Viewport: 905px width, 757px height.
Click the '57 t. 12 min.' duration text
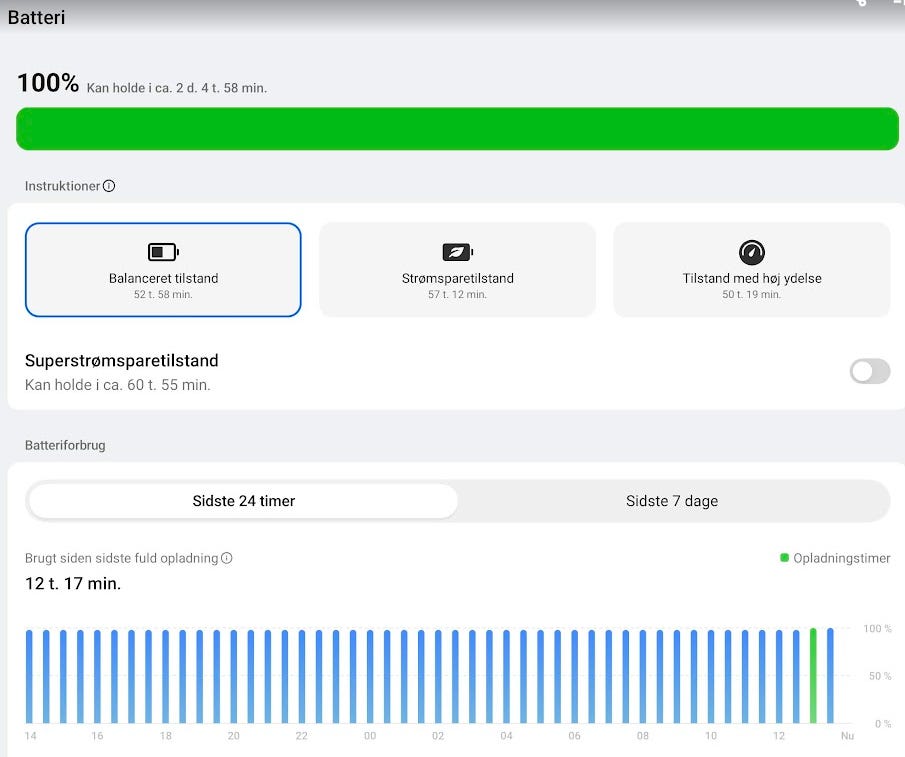(x=458, y=294)
